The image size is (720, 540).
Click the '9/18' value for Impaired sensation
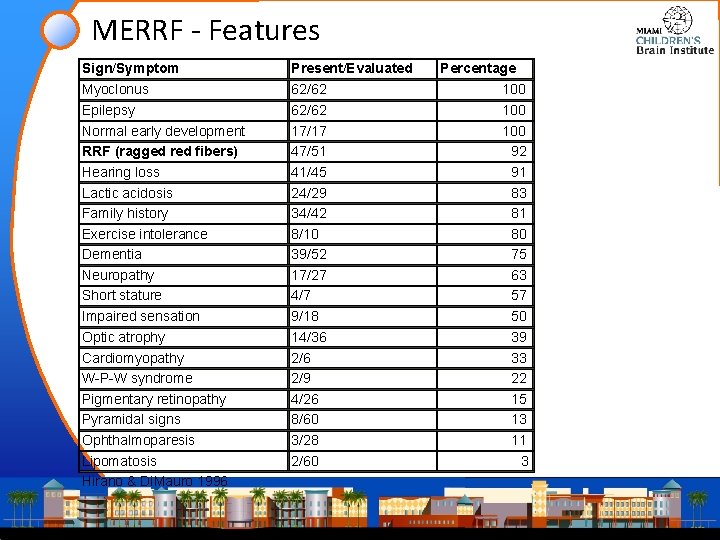pyautogui.click(x=305, y=316)
